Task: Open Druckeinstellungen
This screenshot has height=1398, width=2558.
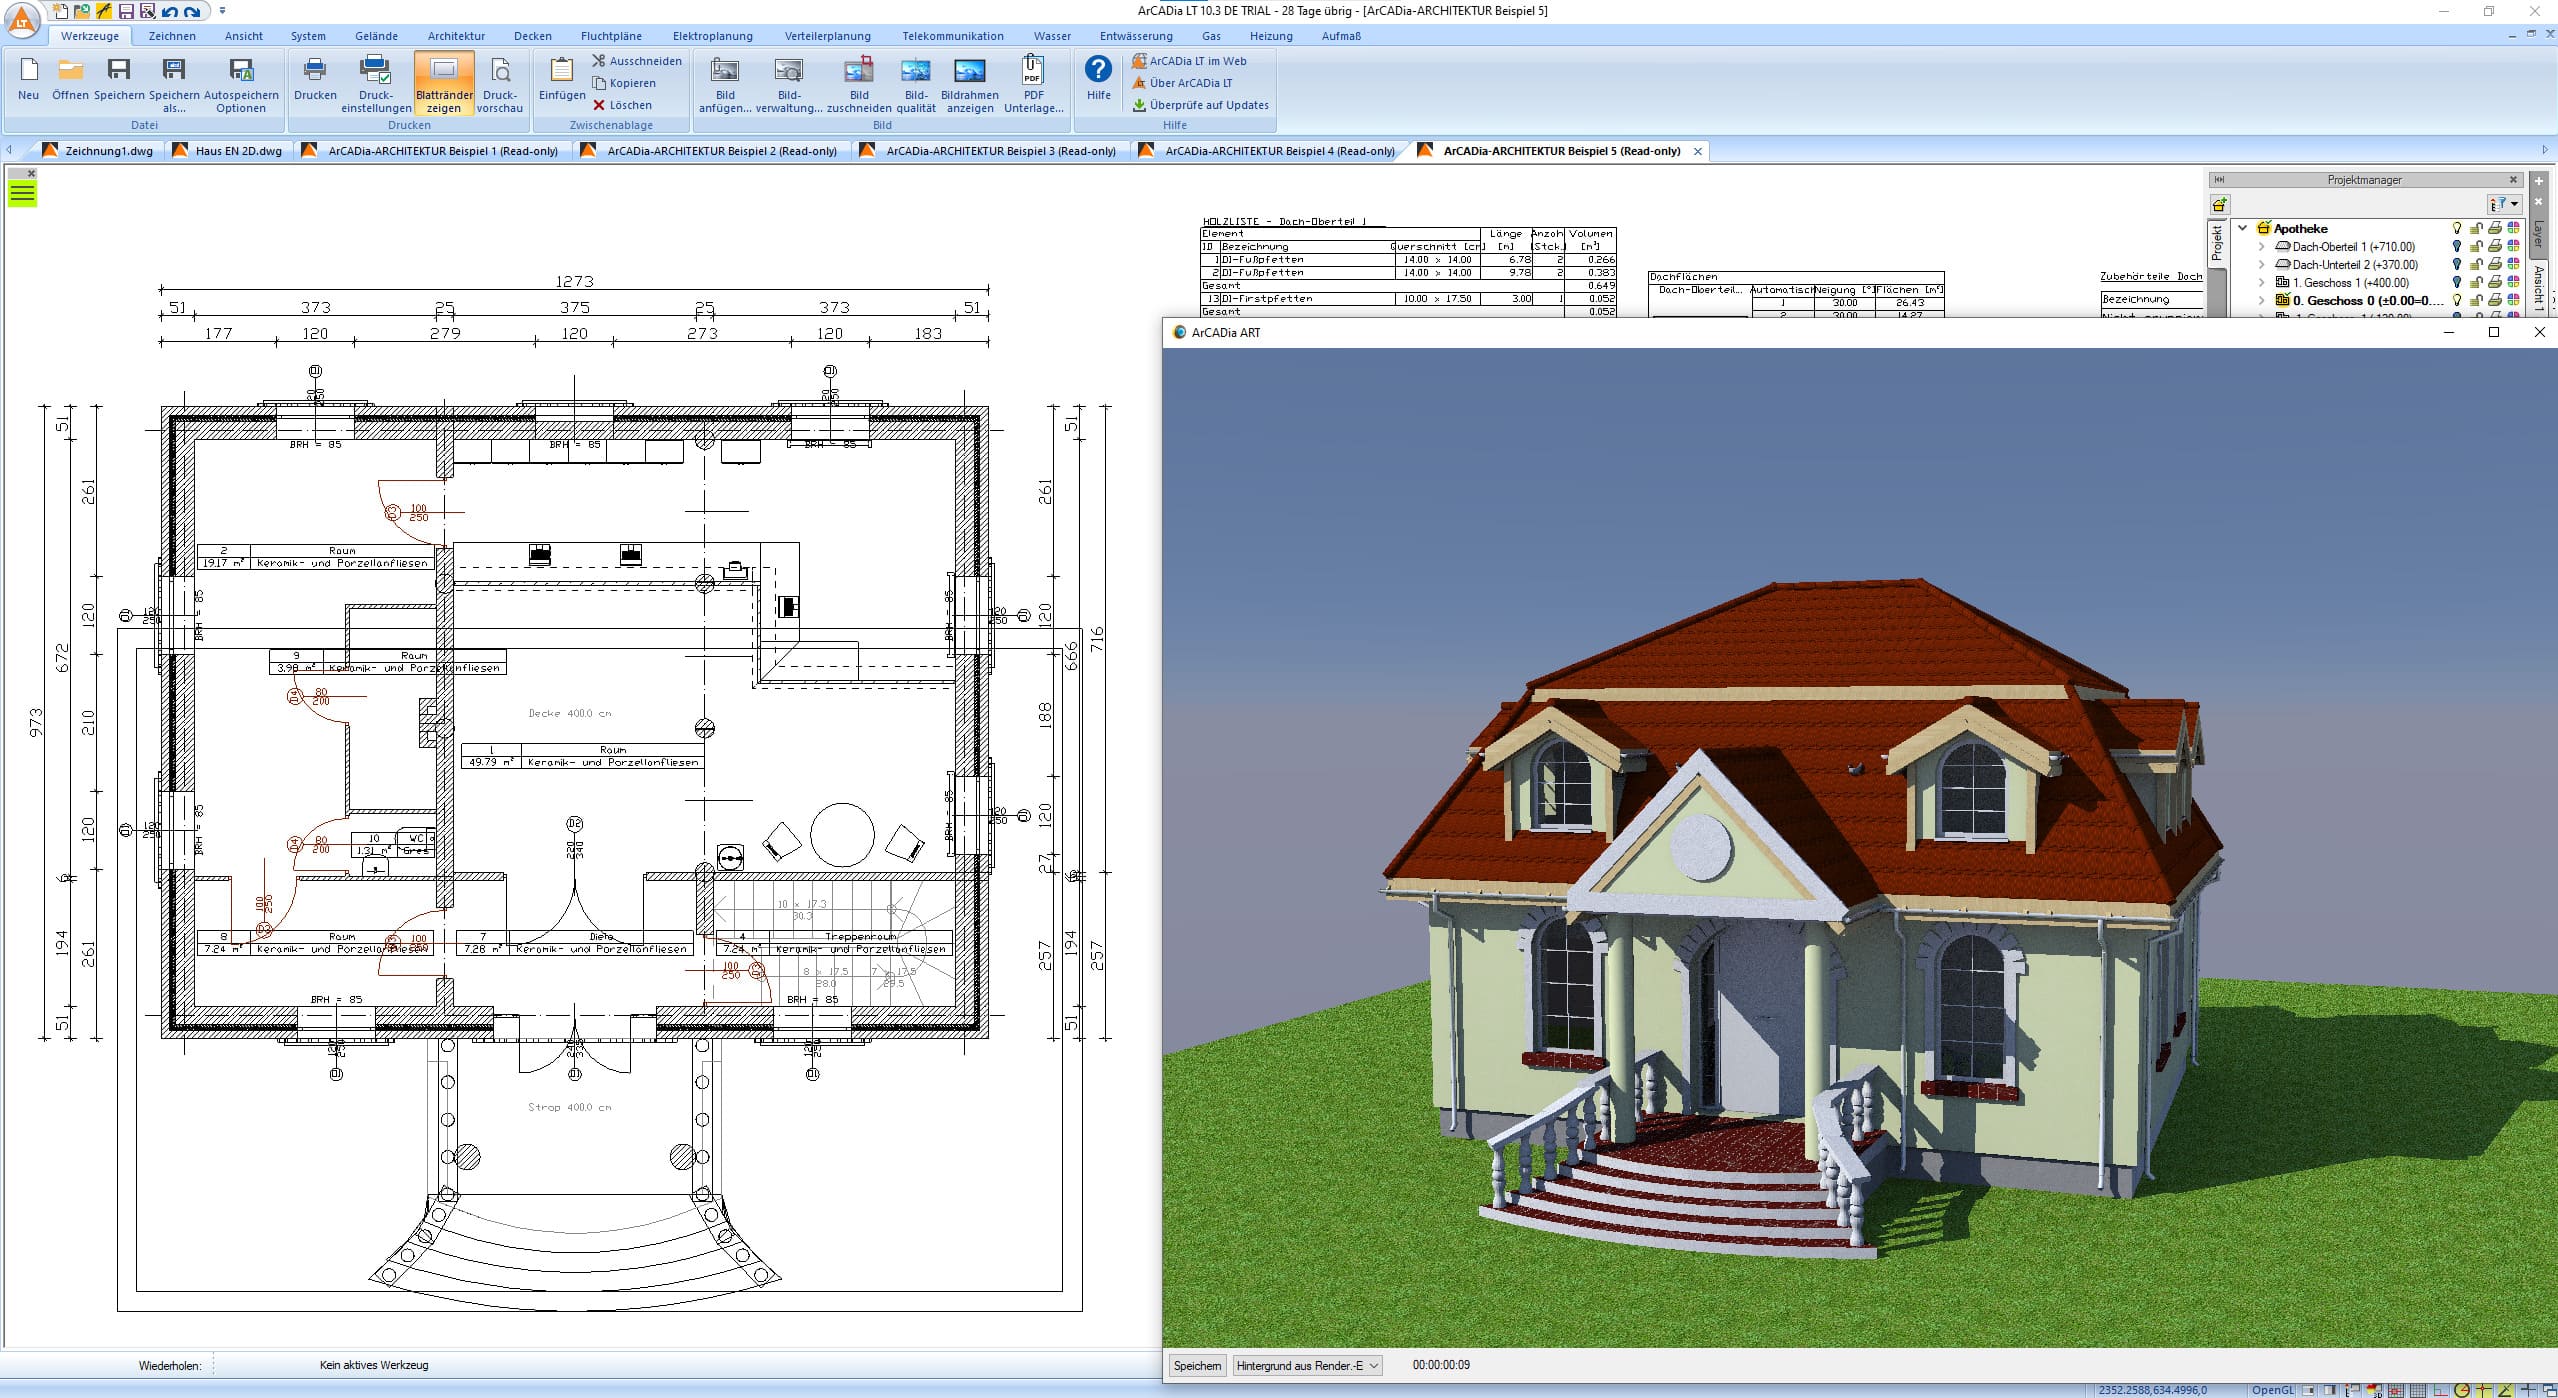Action: coord(376,85)
